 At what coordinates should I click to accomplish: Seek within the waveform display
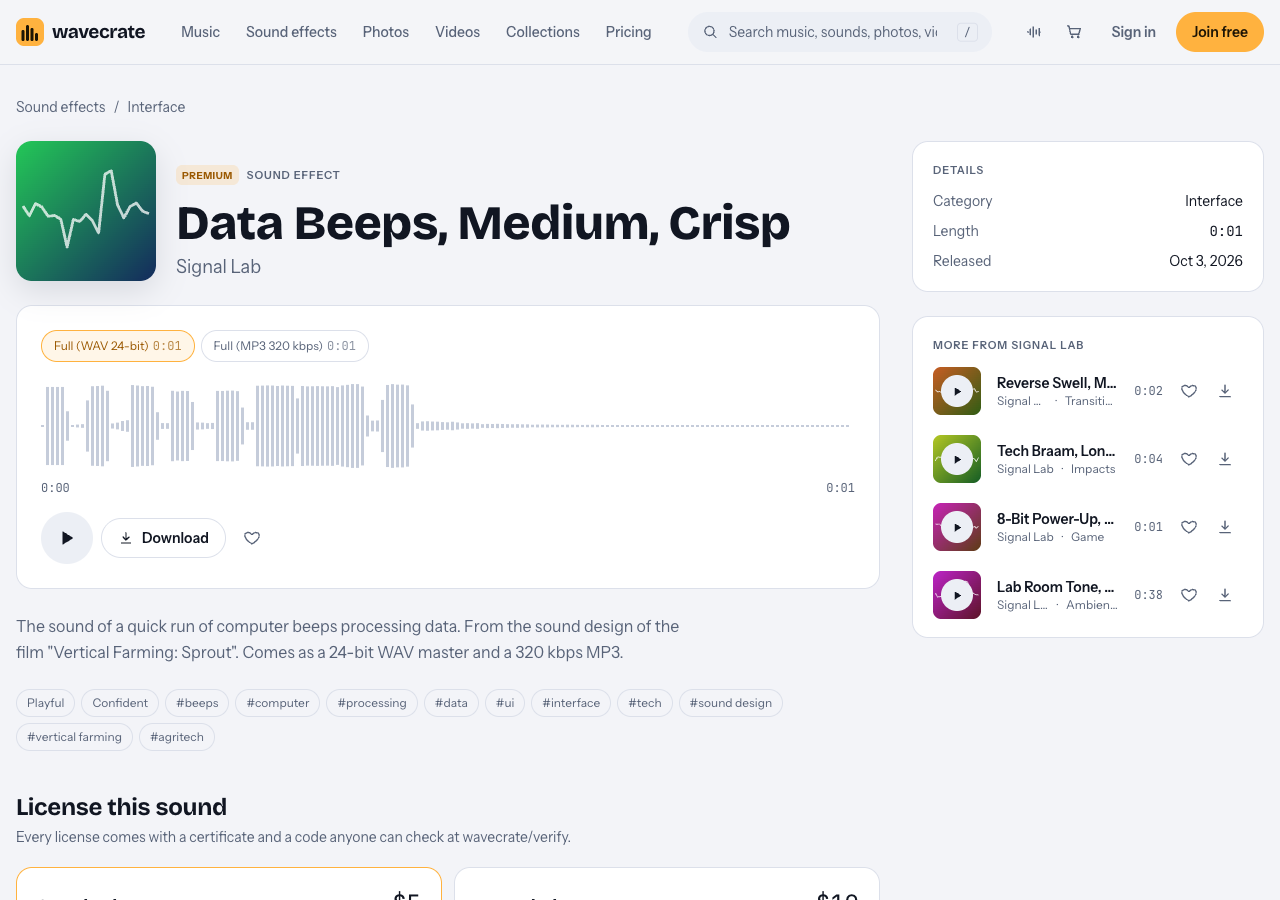click(448, 426)
